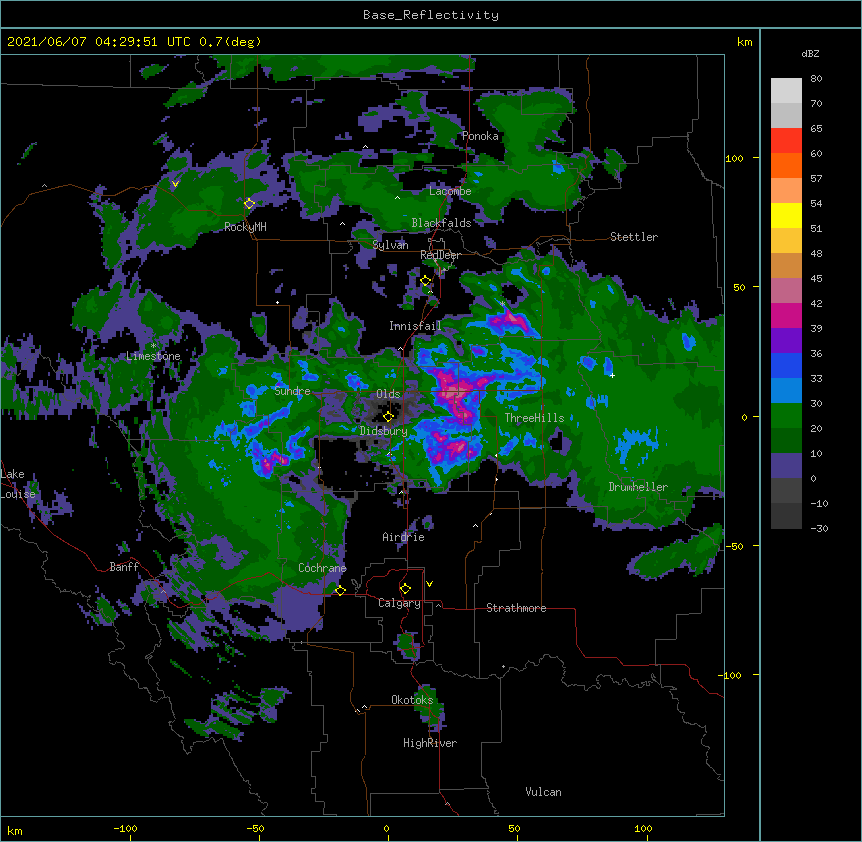Screen dimensions: 862x842
Task: Click the Didsbury city label
Action: coord(384,431)
